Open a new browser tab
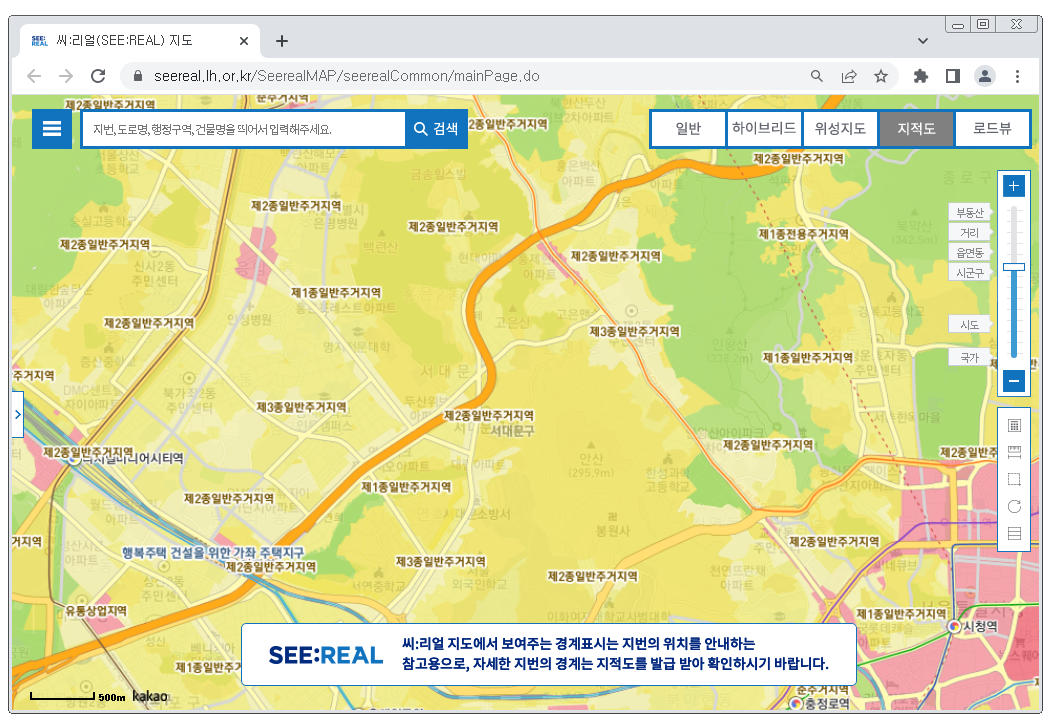1049x718 pixels. click(282, 41)
